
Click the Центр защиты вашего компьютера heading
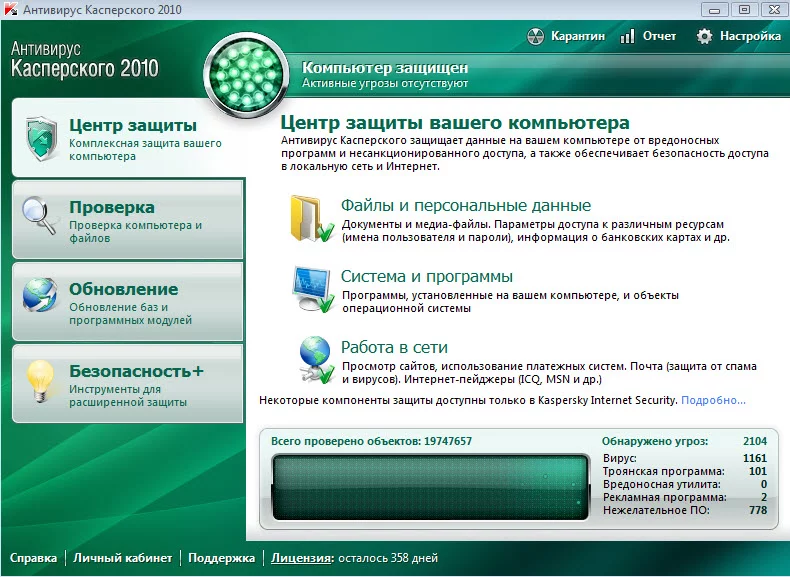pyautogui.click(x=455, y=122)
